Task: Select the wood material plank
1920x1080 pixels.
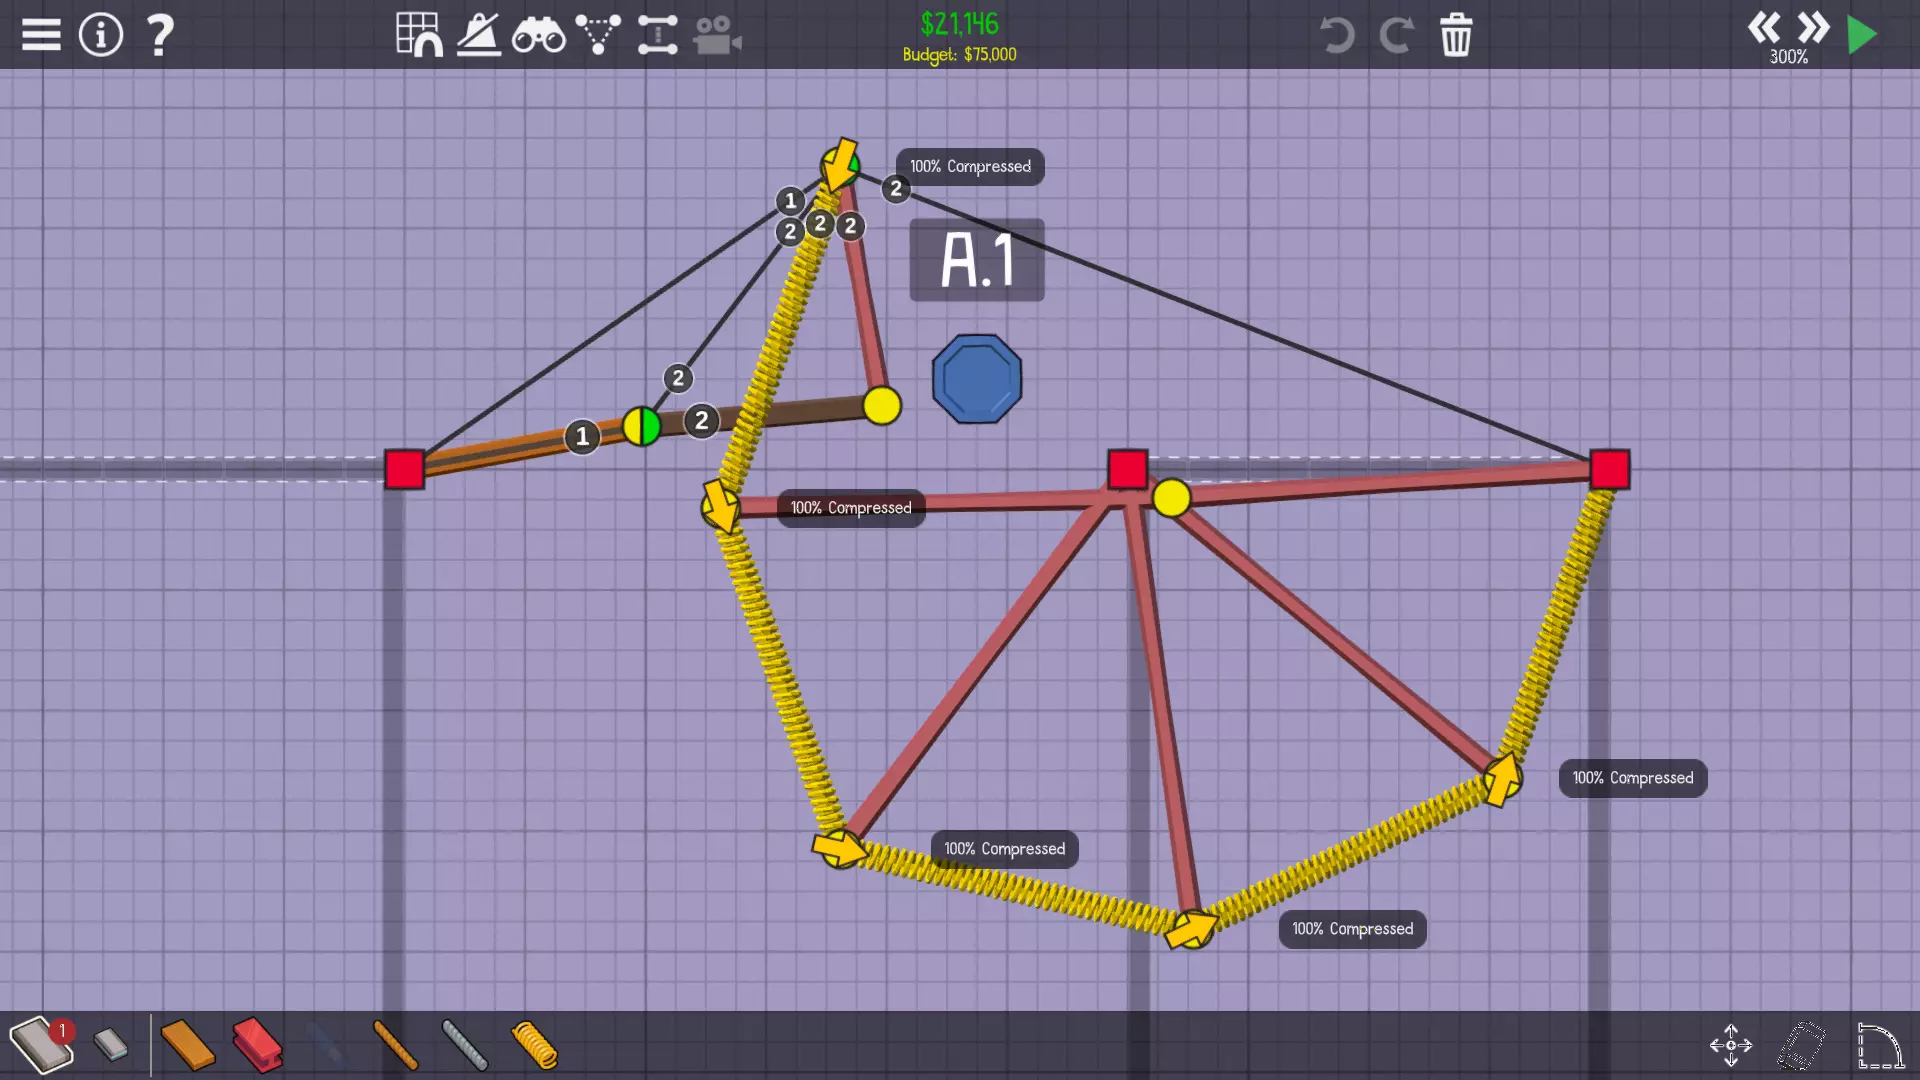Action: point(187,1045)
